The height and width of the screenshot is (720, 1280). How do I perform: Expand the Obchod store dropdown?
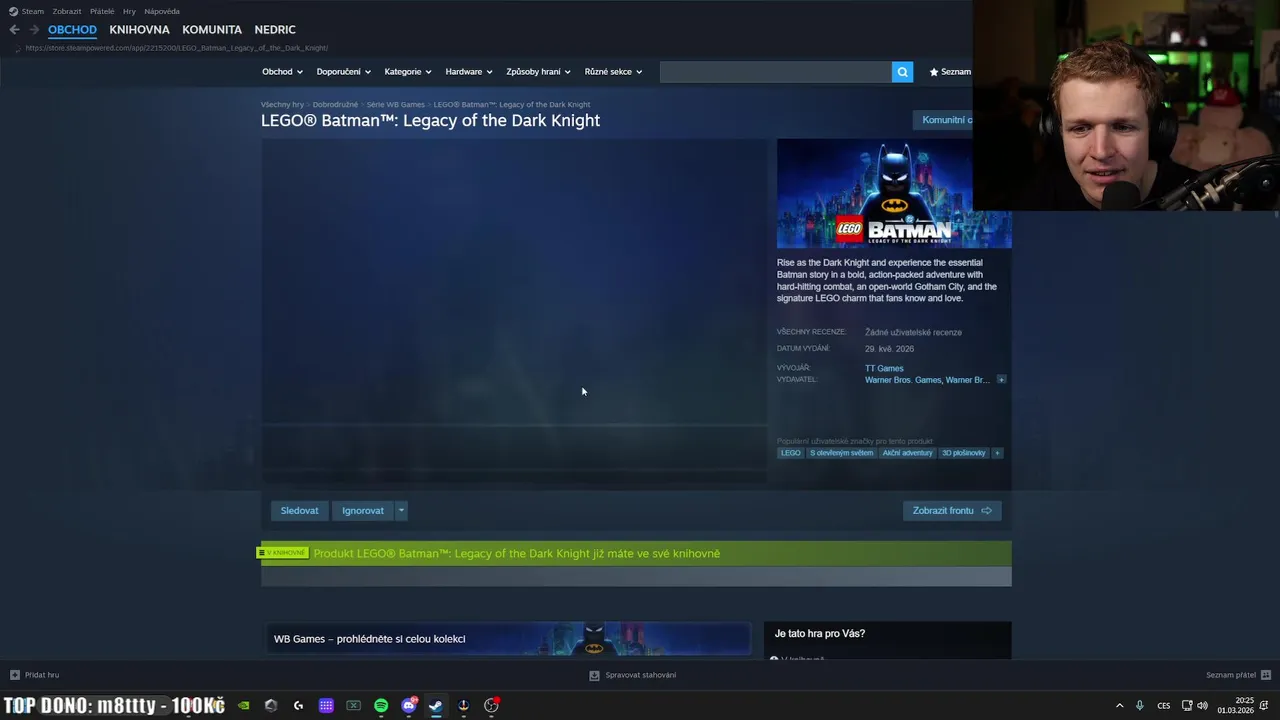click(x=282, y=72)
